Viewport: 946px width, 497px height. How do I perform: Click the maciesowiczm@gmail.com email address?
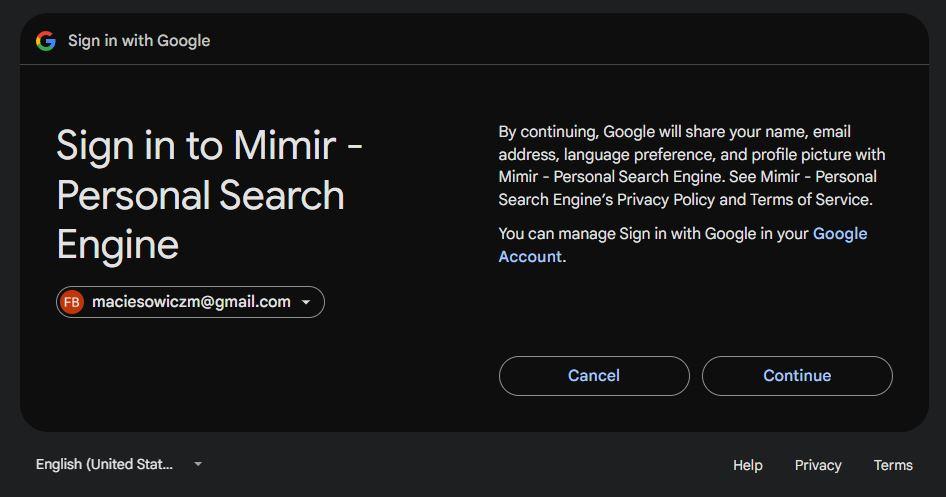click(x=191, y=302)
